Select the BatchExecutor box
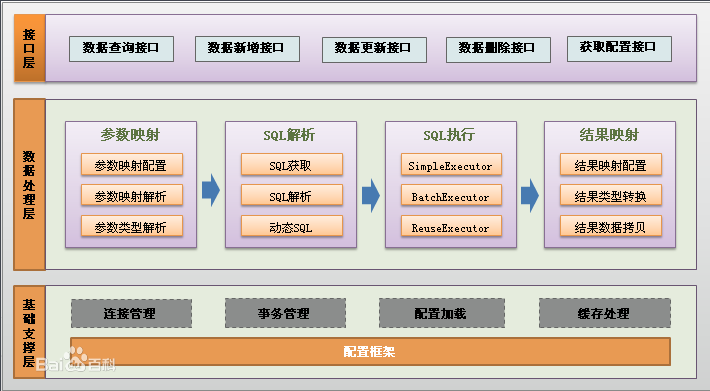710x391 pixels. [x=451, y=196]
